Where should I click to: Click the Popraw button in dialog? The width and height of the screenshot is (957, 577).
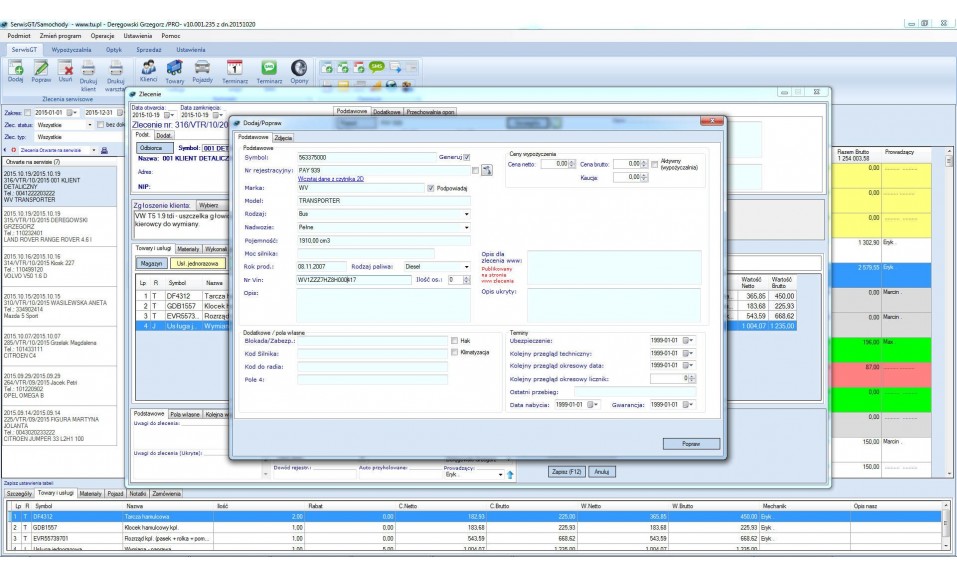point(689,443)
